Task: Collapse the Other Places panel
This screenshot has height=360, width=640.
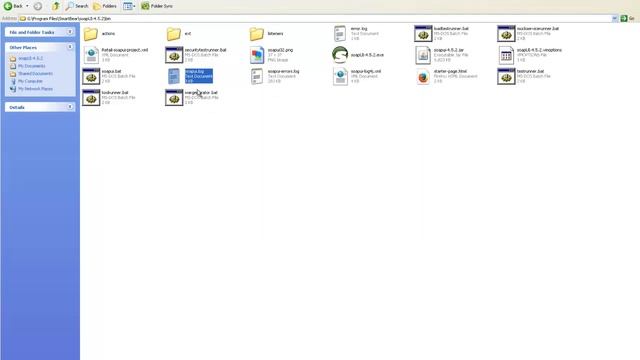Action: tap(70, 47)
